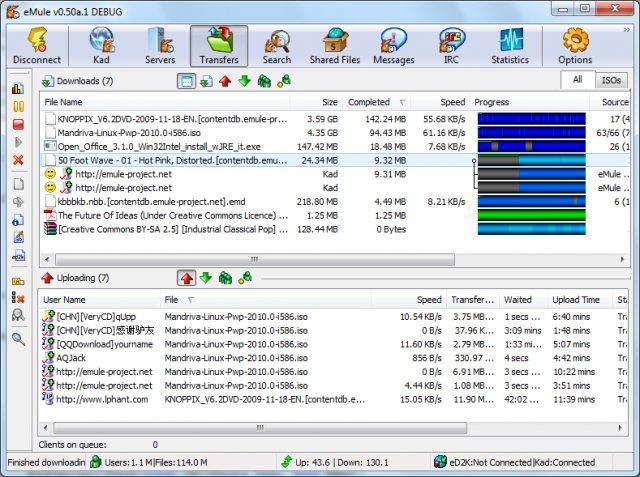640x477 pixels.
Task: Select the Mandriva-Linux-Pwp-2010.0-i586.iso download row
Action: 335,133
